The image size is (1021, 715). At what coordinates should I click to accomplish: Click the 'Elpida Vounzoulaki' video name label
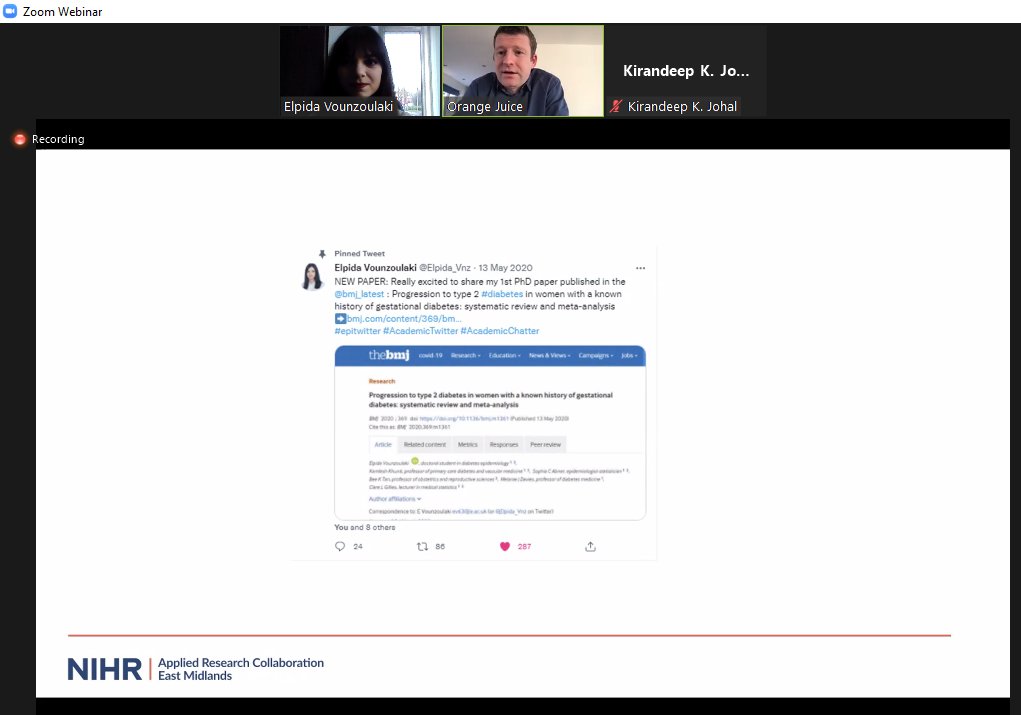338,107
